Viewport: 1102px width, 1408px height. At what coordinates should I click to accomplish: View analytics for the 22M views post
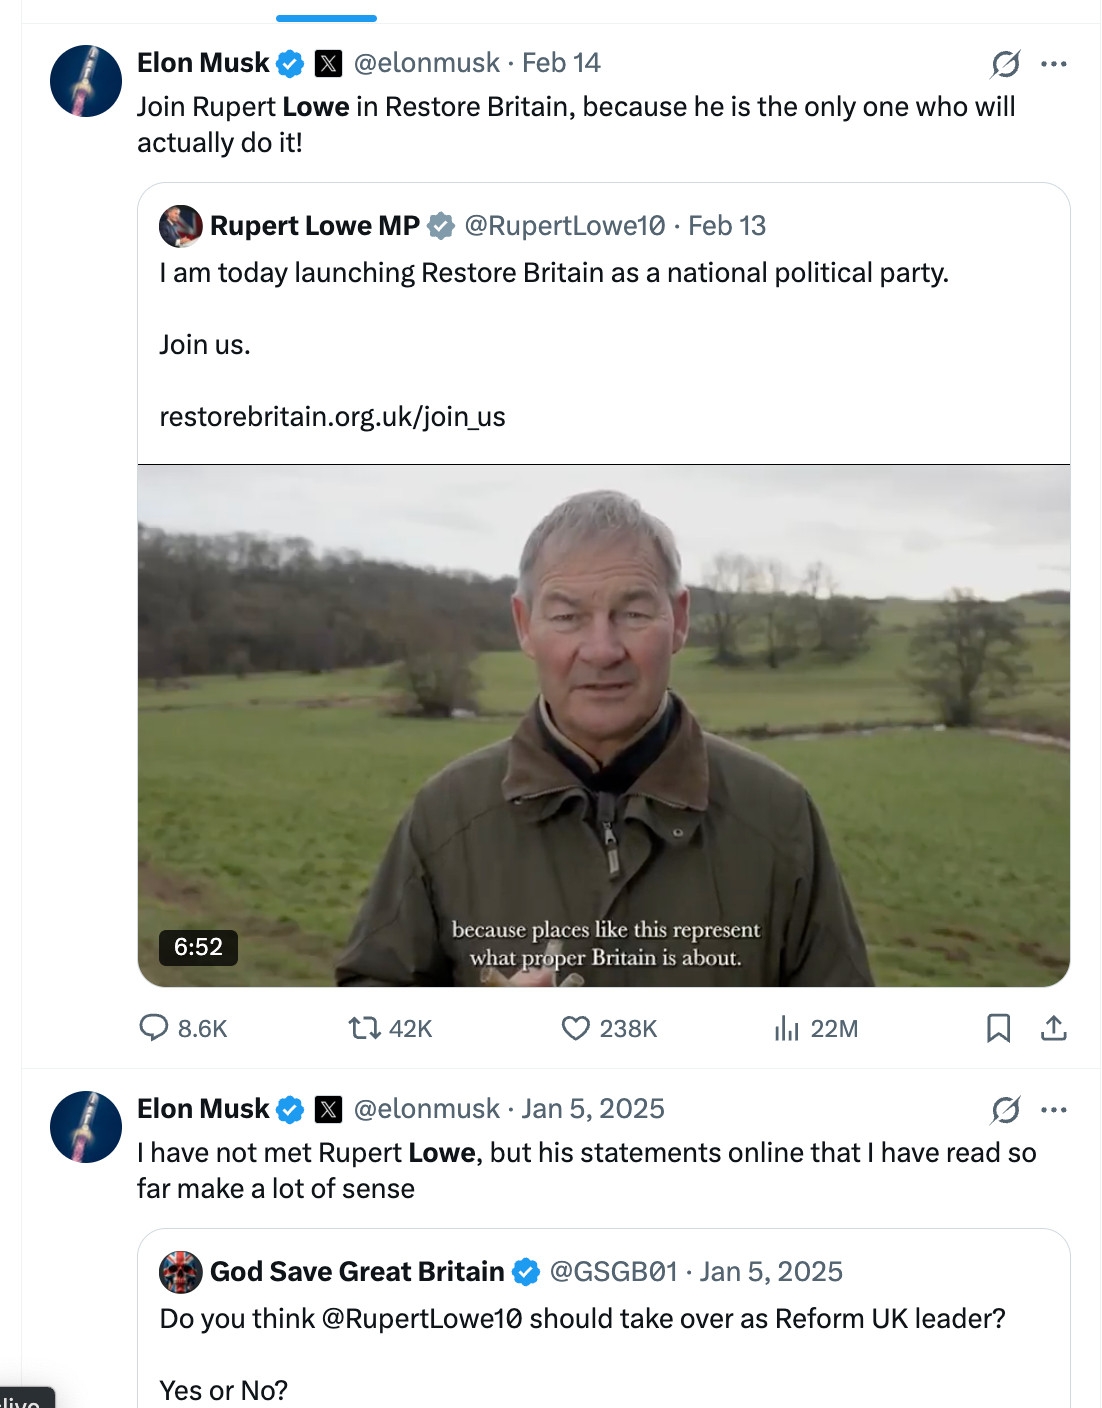(x=787, y=1028)
